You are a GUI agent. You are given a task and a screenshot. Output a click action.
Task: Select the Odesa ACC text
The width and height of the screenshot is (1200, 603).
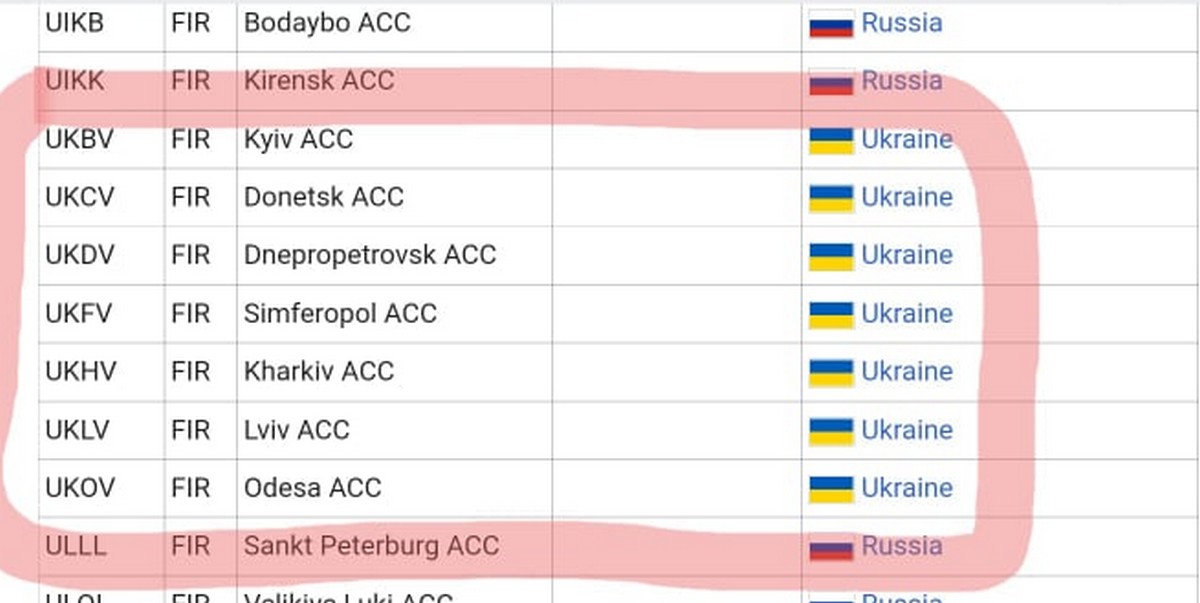[x=312, y=488]
